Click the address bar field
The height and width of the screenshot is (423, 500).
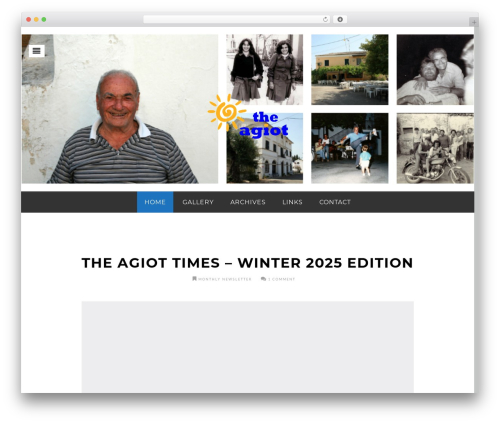coord(236,20)
